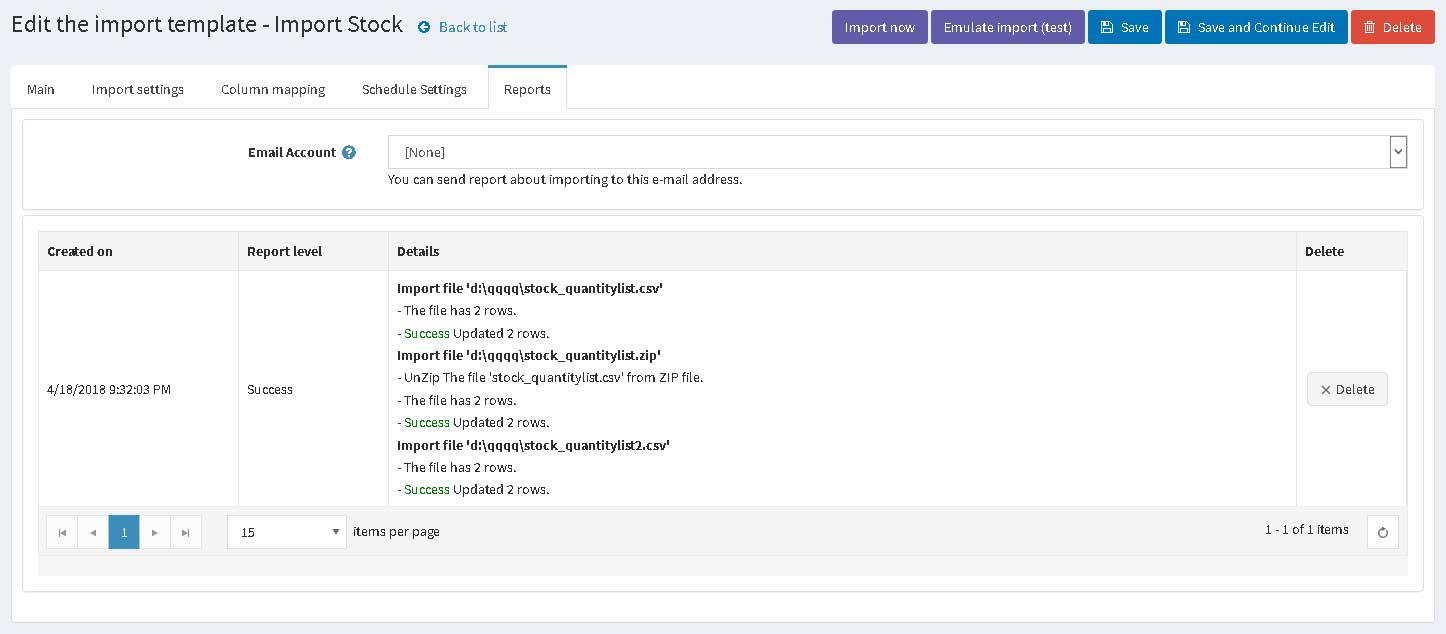Click the back arrow icon beside Back to list
The width and height of the screenshot is (1446, 634).
point(424,27)
